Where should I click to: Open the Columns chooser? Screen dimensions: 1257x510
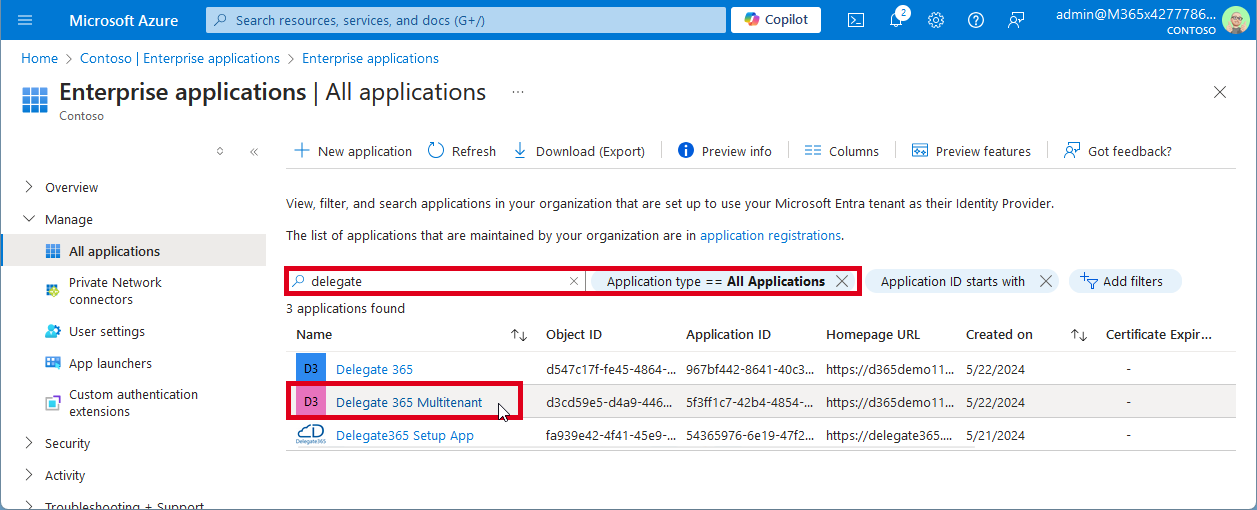841,151
